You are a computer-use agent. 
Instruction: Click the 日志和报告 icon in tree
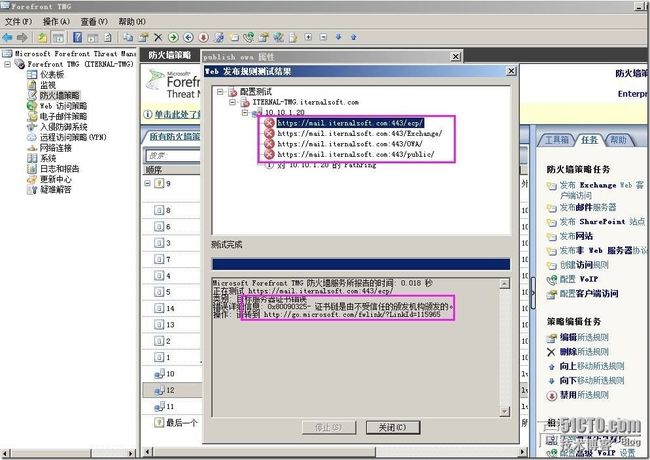click(32, 169)
